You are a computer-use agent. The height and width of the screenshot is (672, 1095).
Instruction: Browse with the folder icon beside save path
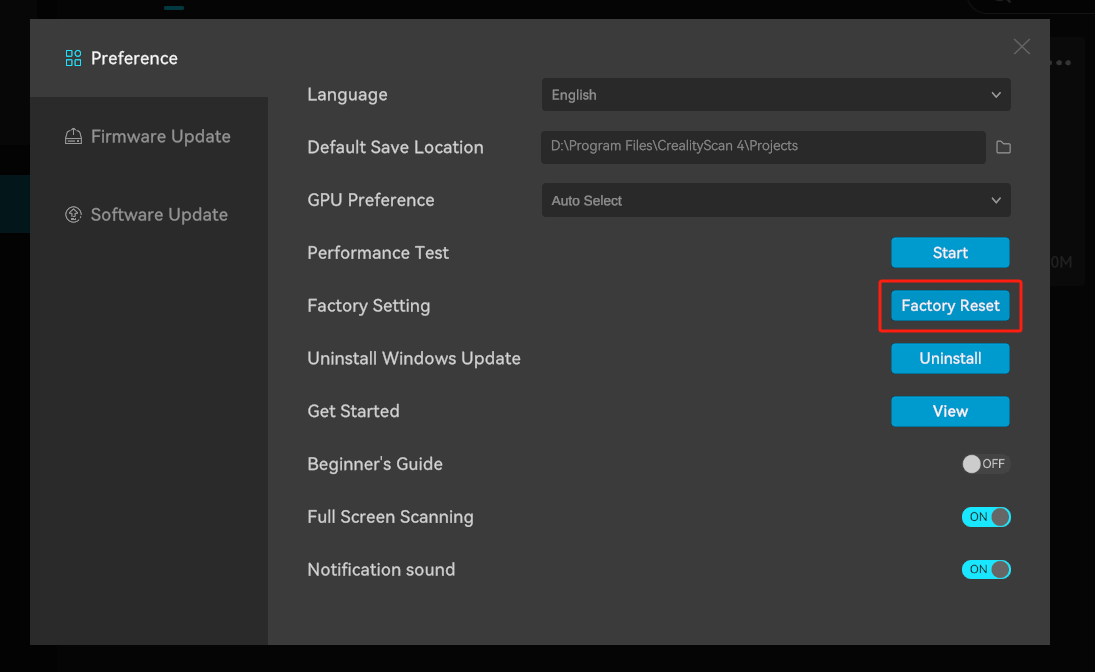click(x=1003, y=147)
